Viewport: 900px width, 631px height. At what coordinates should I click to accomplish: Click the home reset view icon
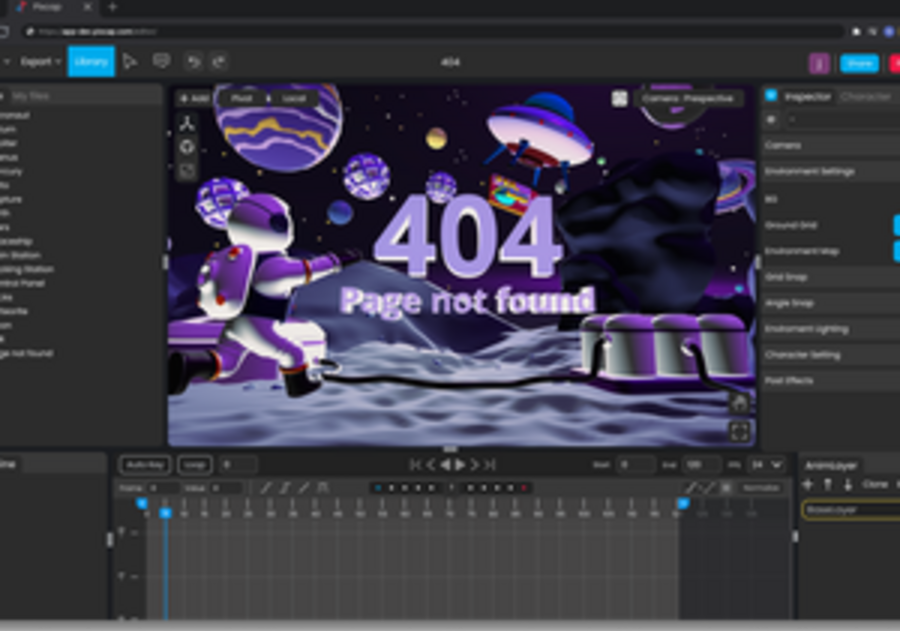pos(739,403)
